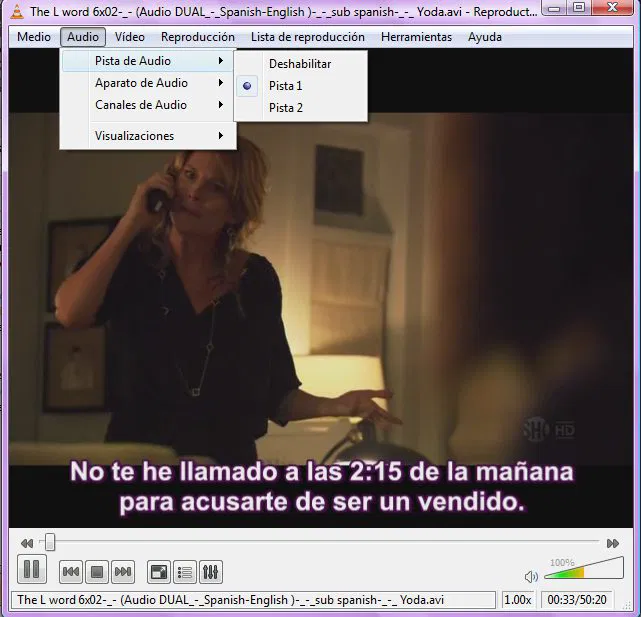Skip to the previous media item
Image resolution: width=641 pixels, height=617 pixels.
71,572
